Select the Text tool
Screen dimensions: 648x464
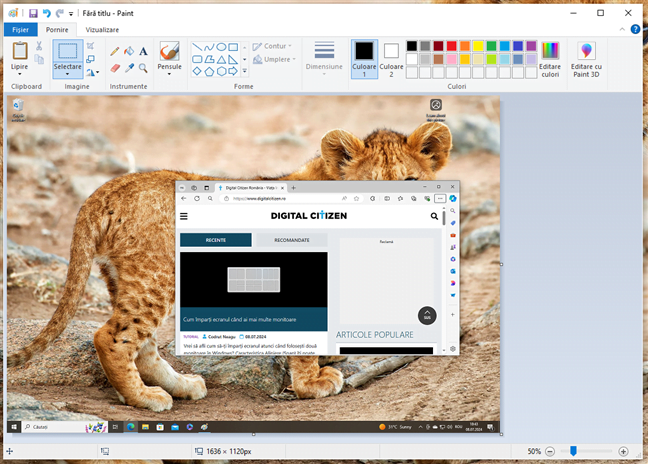[x=143, y=51]
